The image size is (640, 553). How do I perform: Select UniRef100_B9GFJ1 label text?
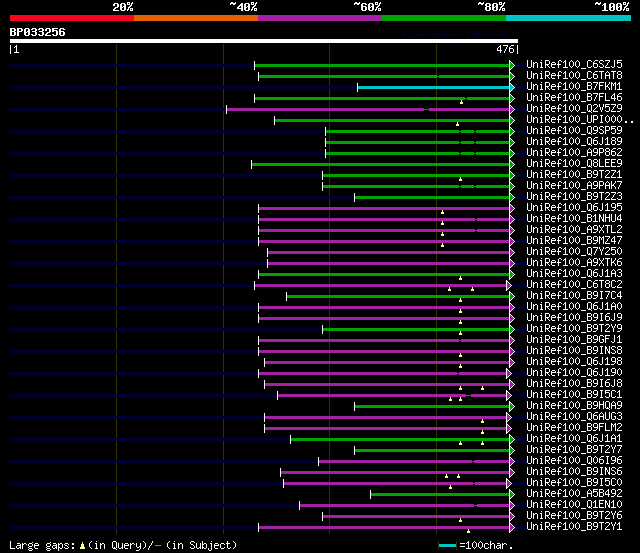tap(574, 340)
